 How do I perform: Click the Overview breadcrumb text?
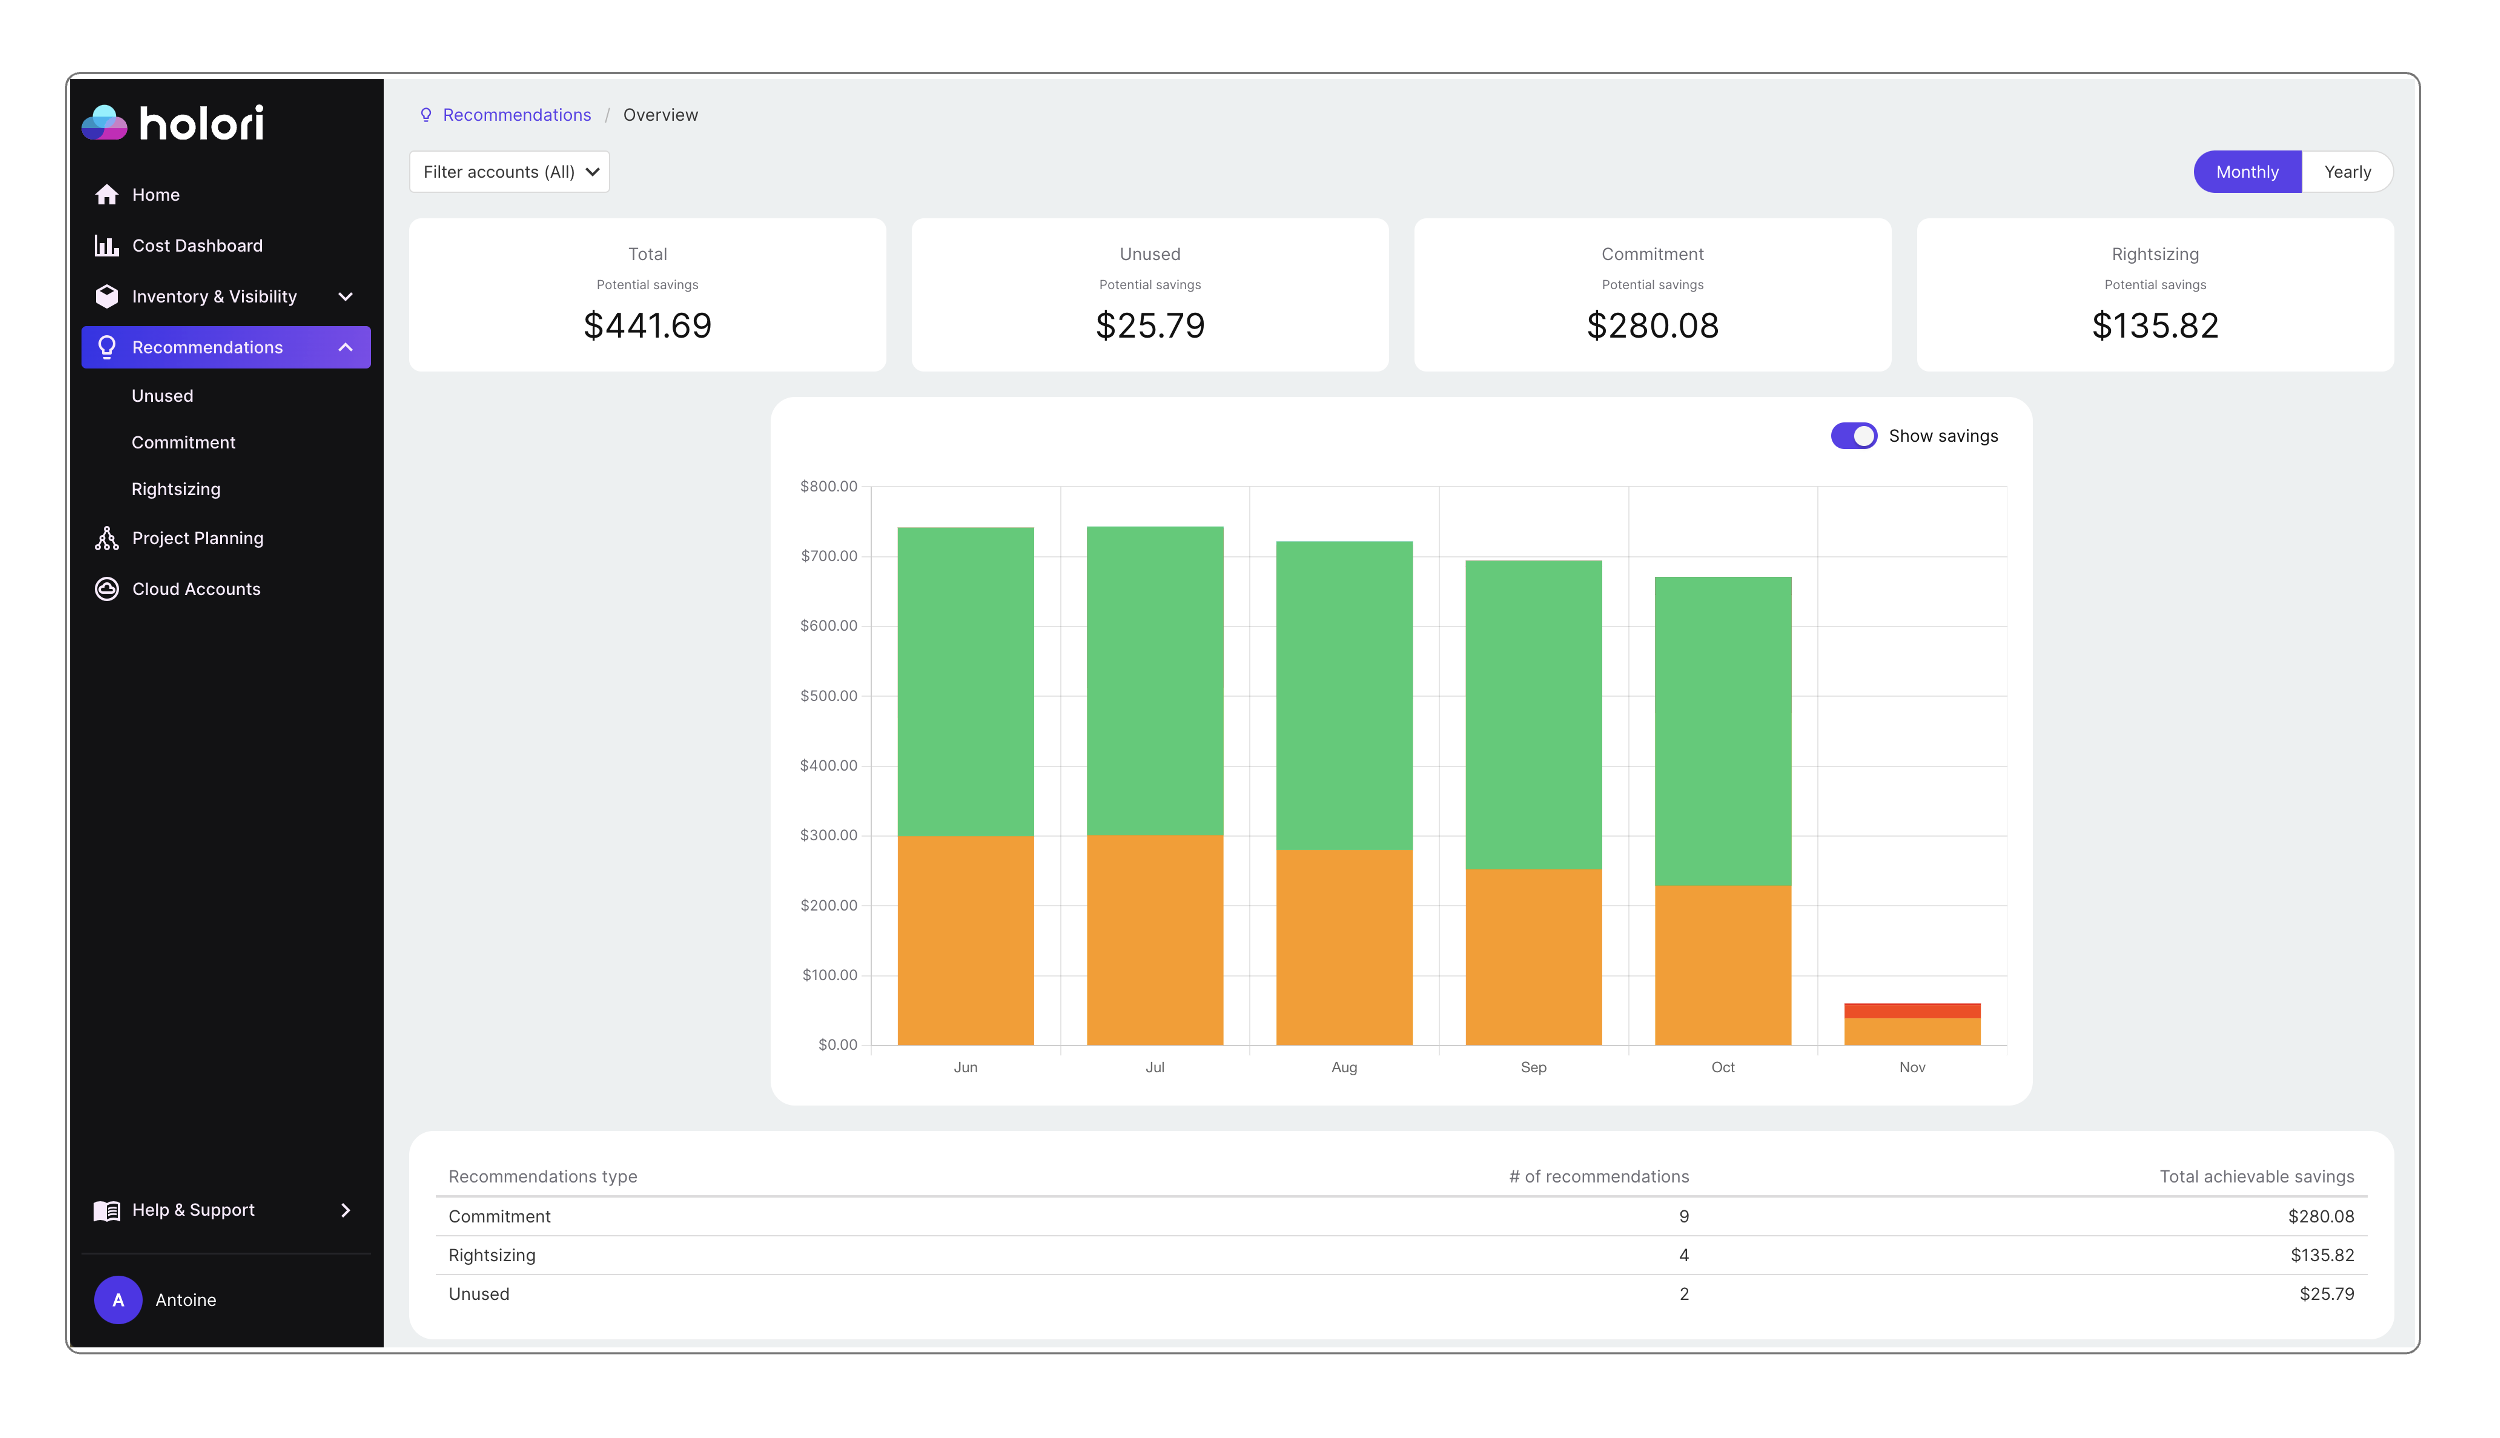660,115
